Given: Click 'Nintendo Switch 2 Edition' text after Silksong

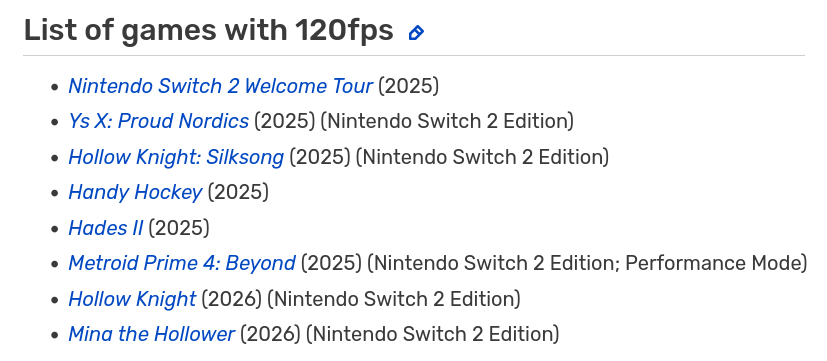Looking at the screenshot, I should pos(483,157).
